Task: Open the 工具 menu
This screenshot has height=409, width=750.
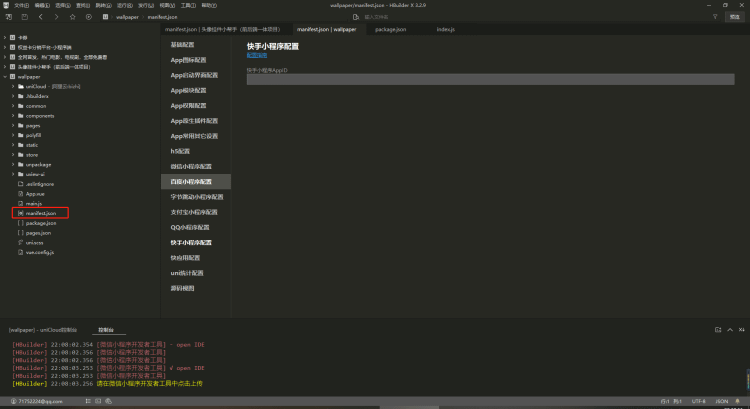Action: click(188, 5)
